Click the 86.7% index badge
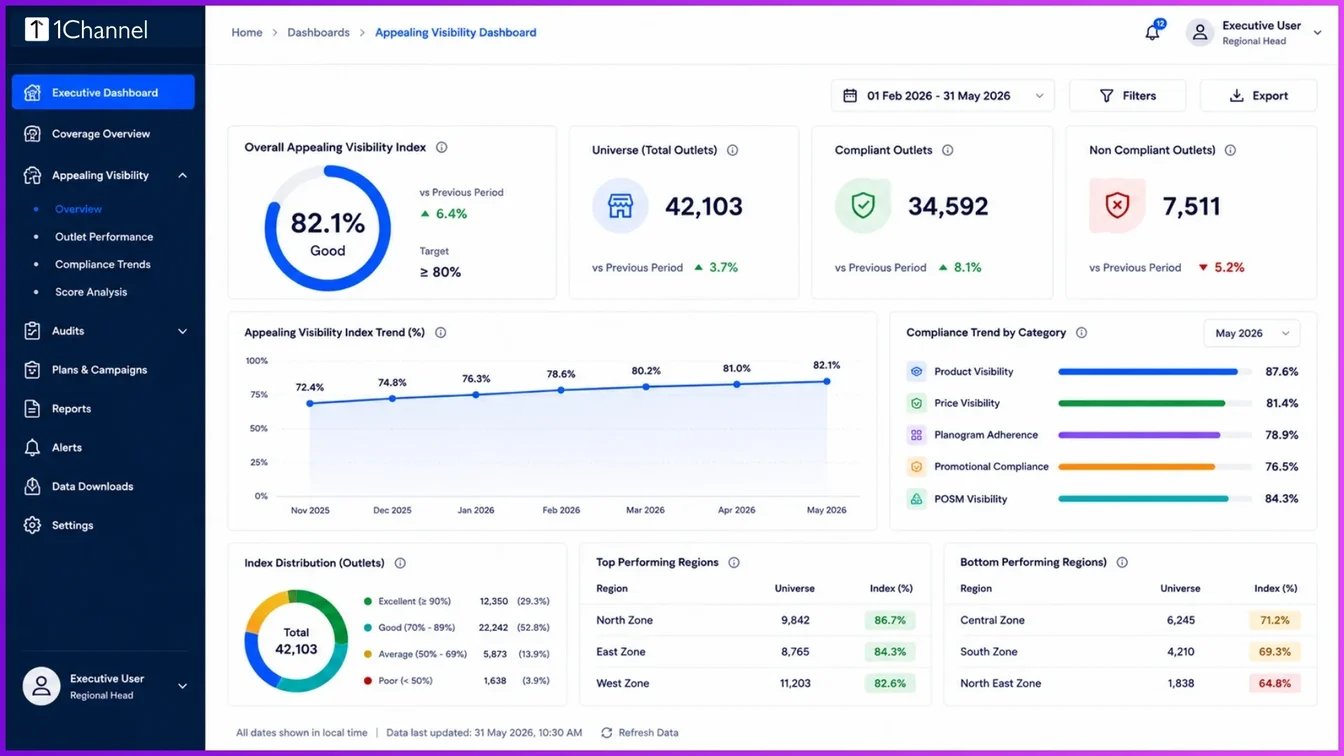 coord(890,621)
